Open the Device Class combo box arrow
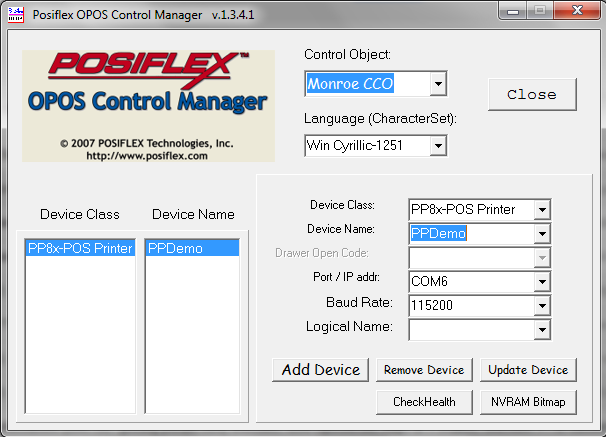The width and height of the screenshot is (606, 437). pos(541,210)
